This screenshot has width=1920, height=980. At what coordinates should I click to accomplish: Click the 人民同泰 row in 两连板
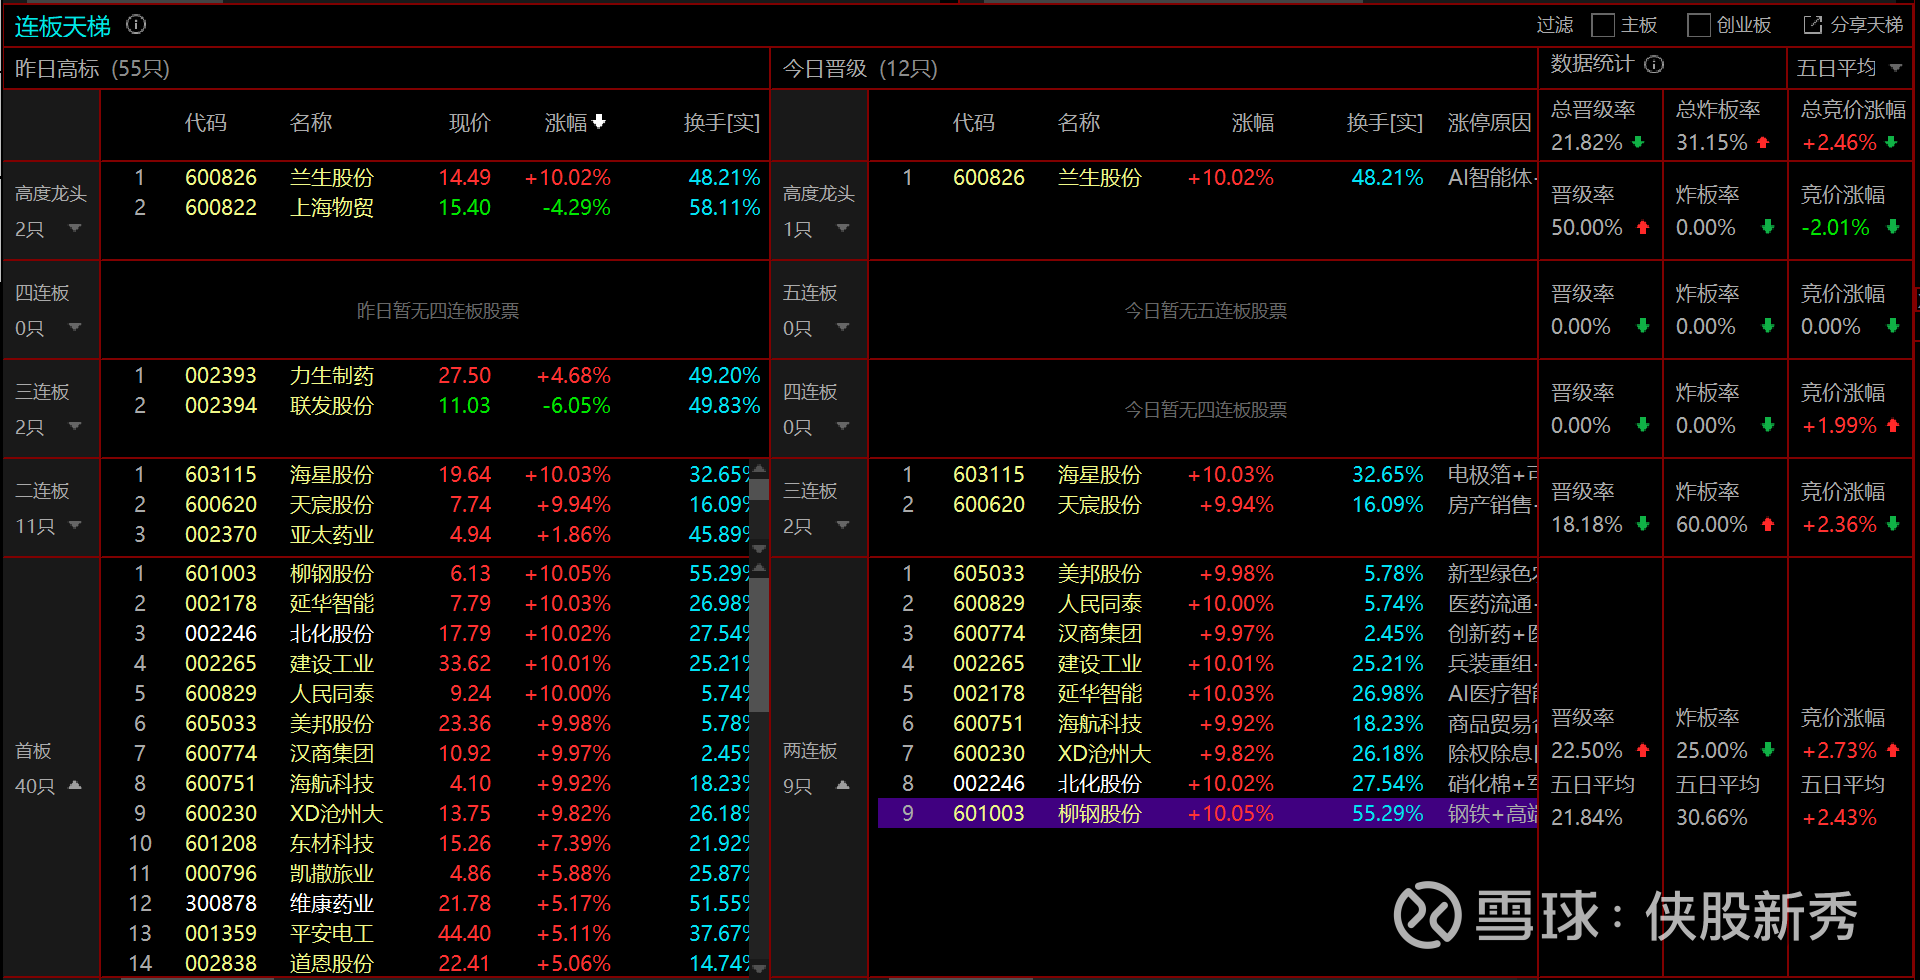(1207, 604)
